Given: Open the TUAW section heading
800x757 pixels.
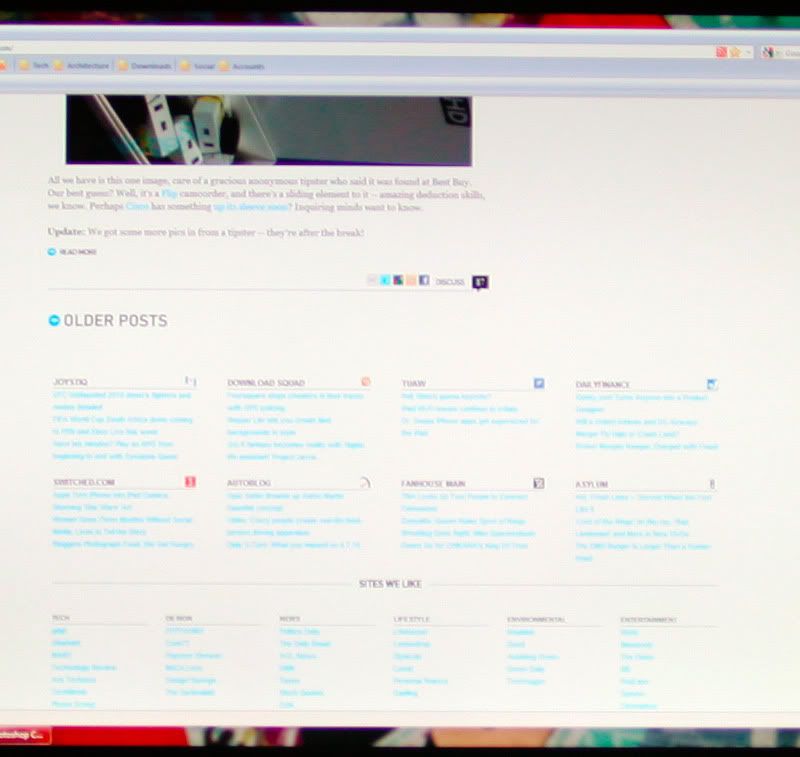Looking at the screenshot, I should (414, 384).
